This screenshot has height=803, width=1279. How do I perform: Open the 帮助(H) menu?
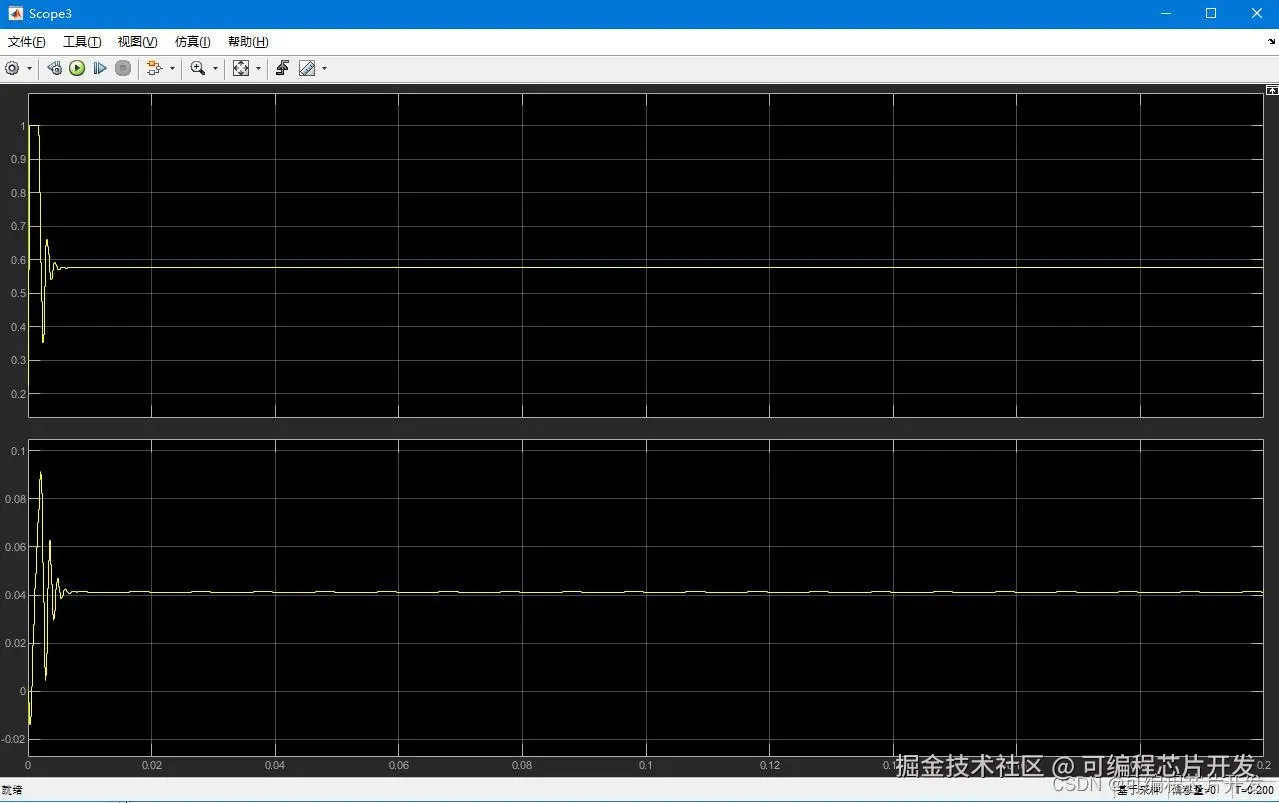(248, 41)
